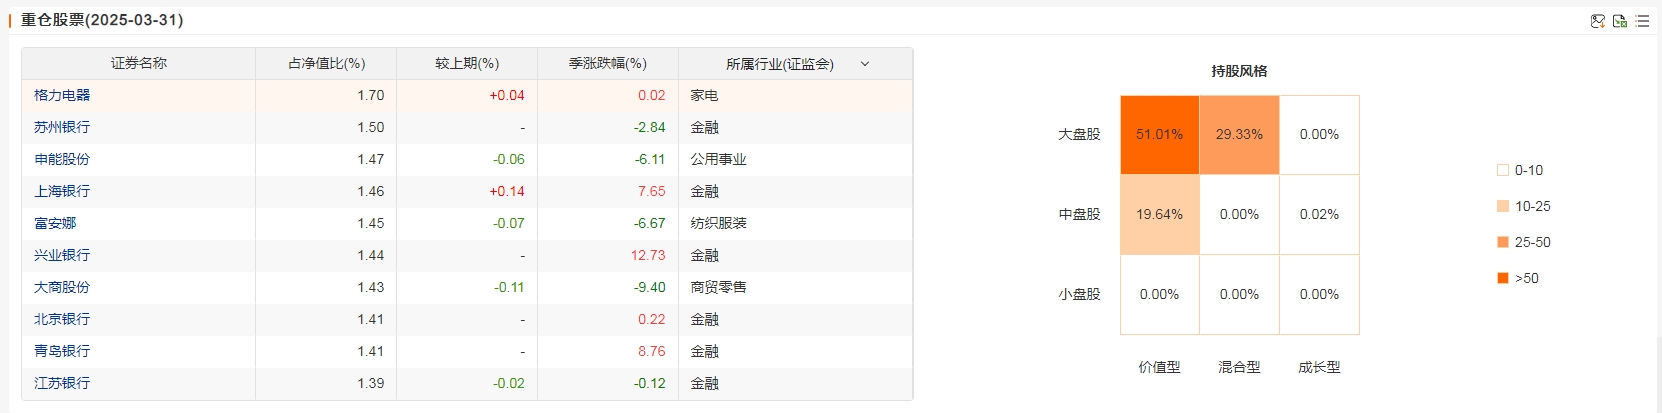This screenshot has width=1662, height=413.
Task: Sort by the 较上期(%) column header
Action: tap(467, 63)
